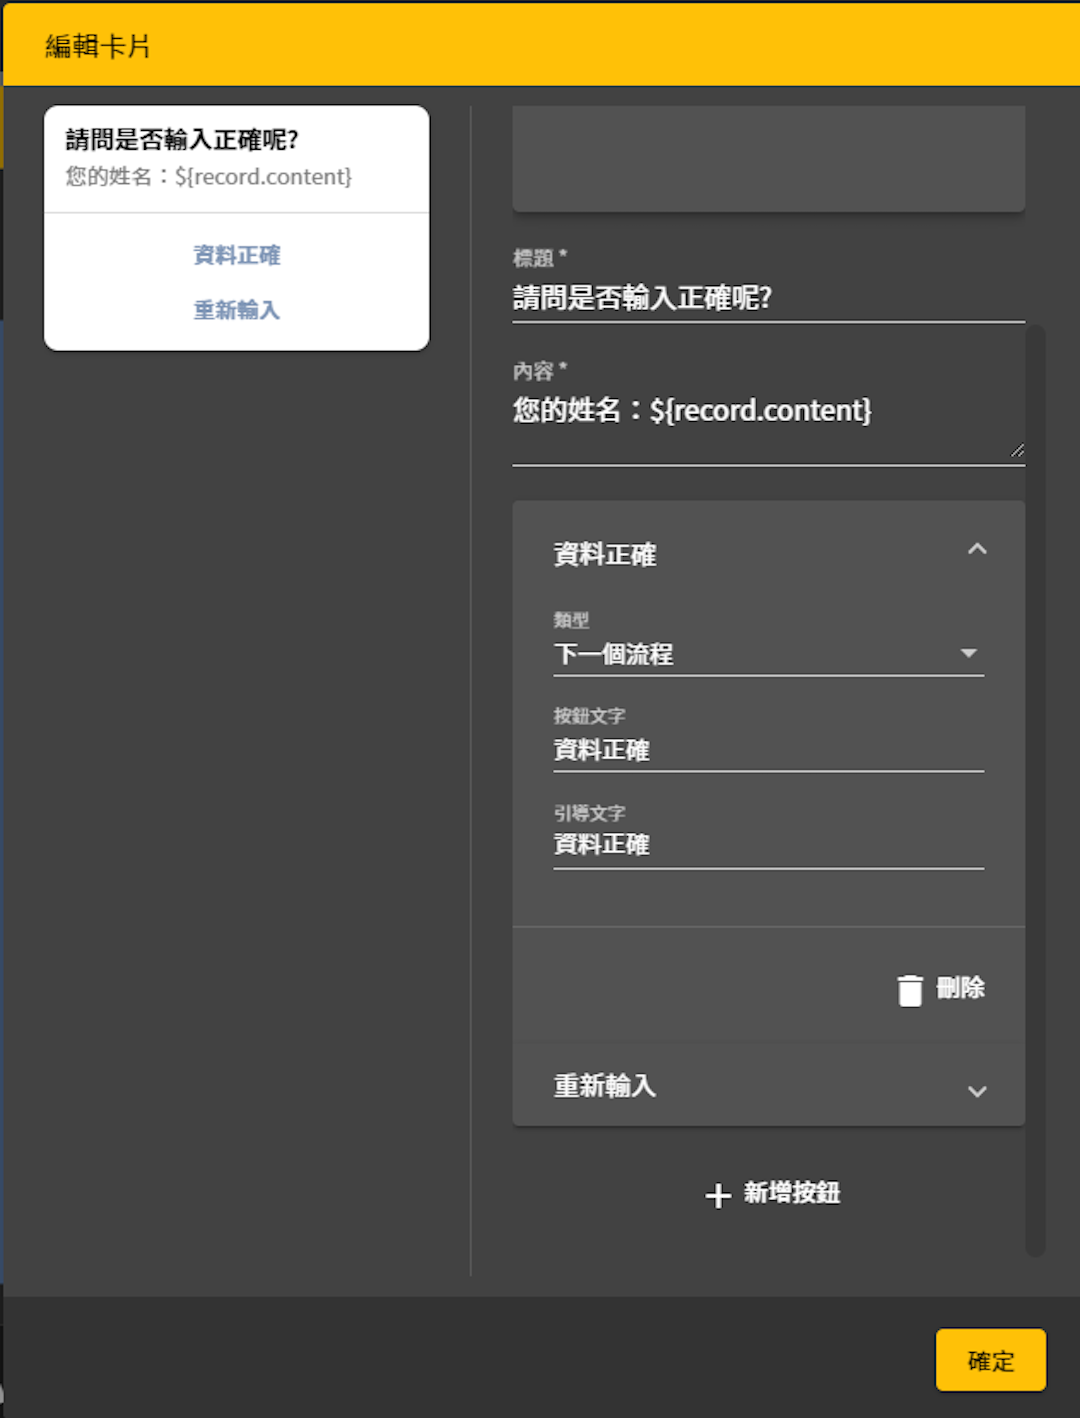Click the 編輯卡片 dialog title
This screenshot has height=1418, width=1080.
pos(98,46)
